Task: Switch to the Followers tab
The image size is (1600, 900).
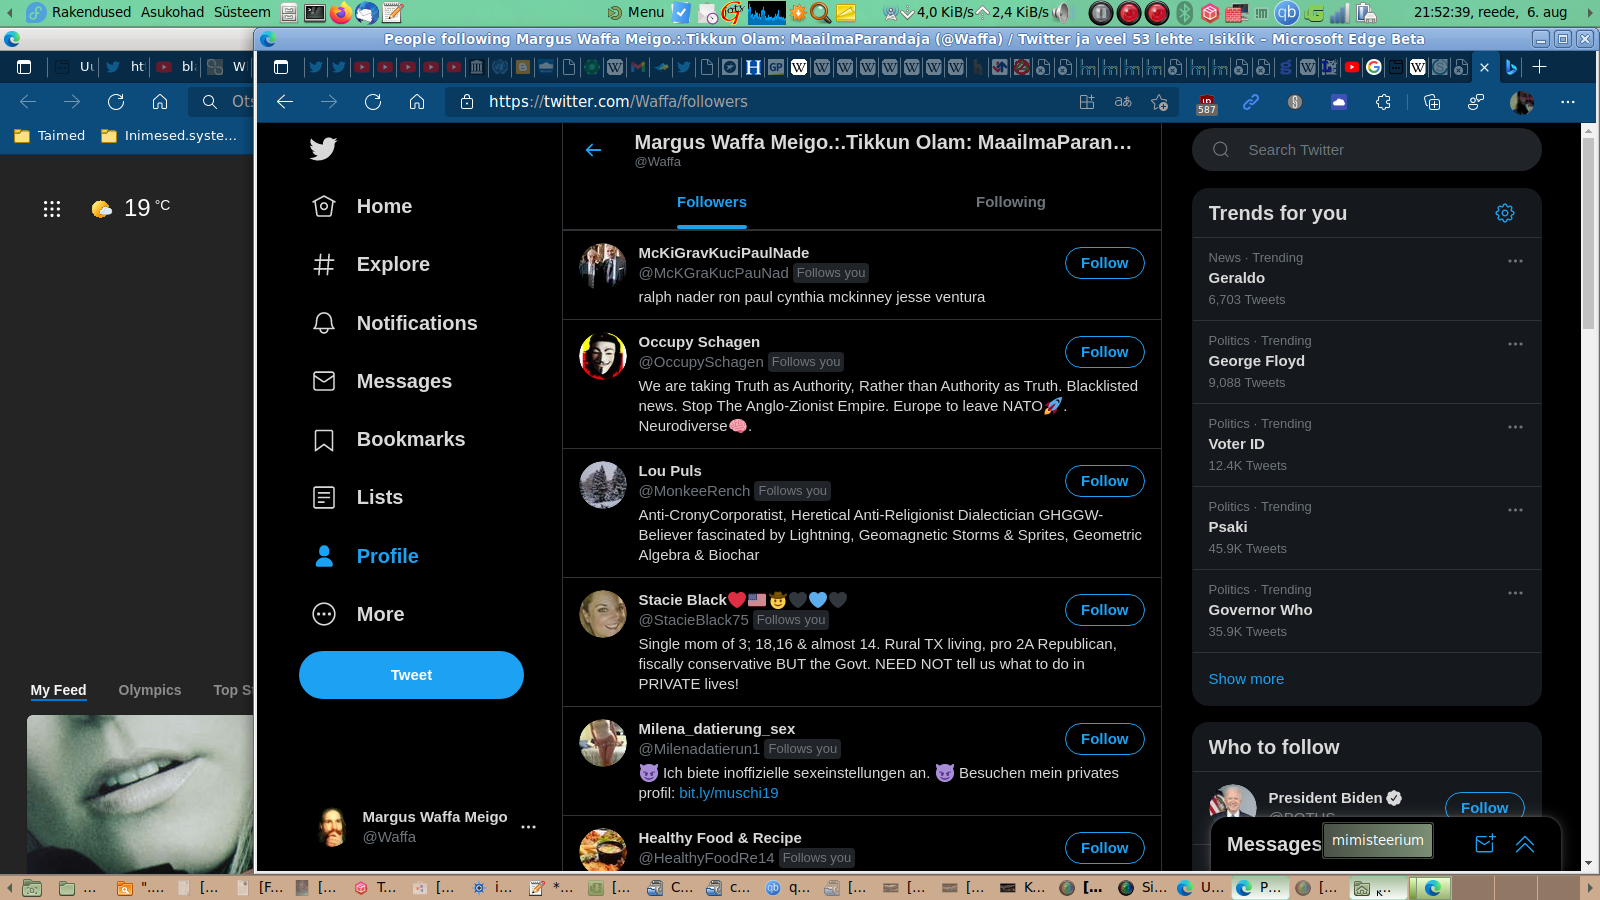Action: tap(712, 202)
